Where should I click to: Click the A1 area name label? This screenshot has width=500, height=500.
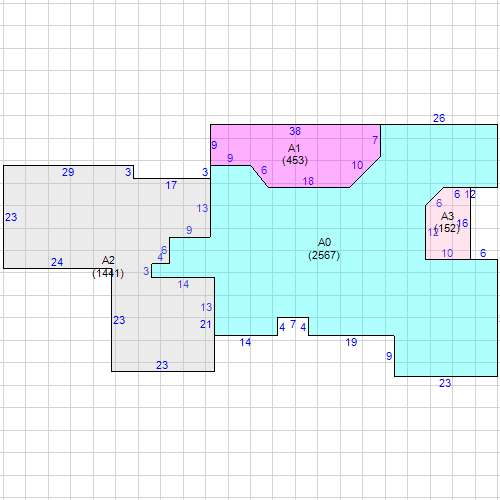(294, 148)
